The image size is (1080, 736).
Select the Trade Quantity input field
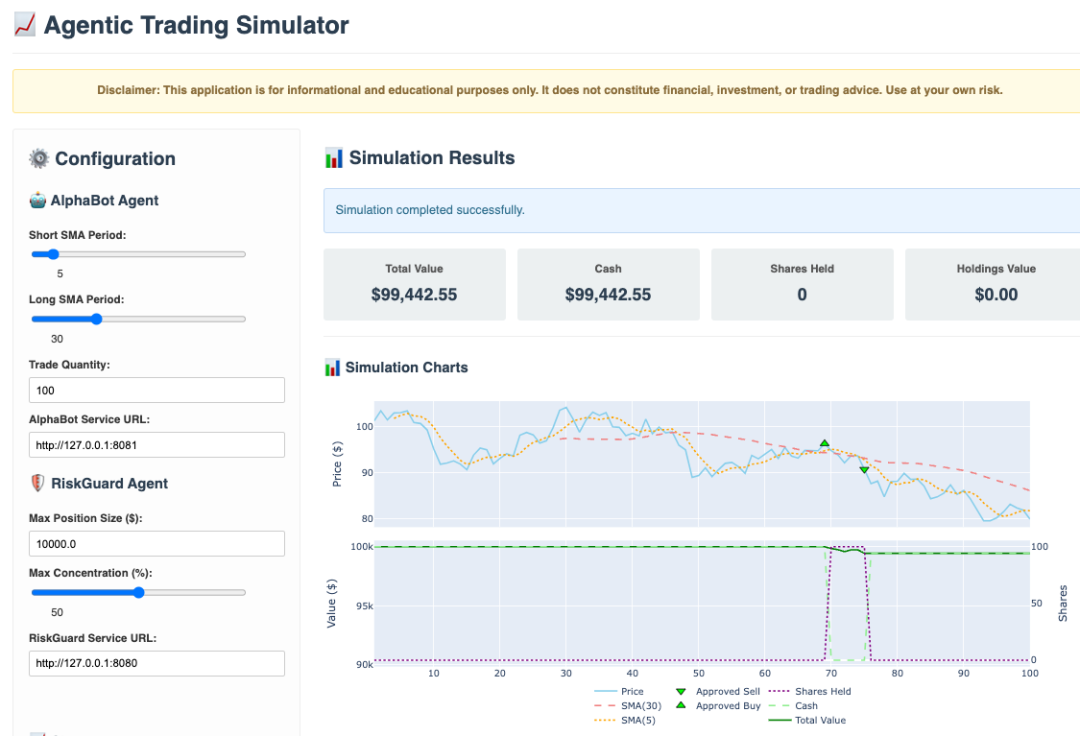tap(156, 390)
